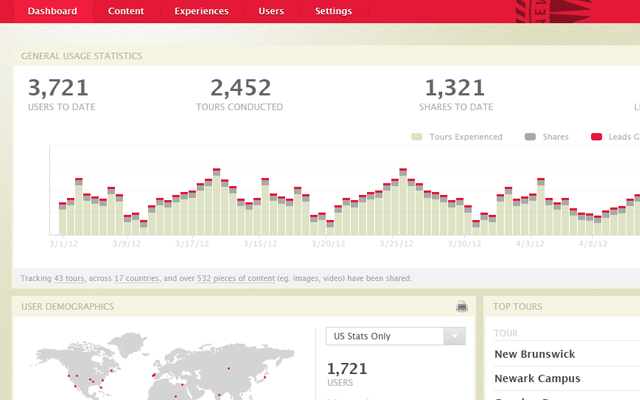Go to the Experiences tab

(201, 11)
